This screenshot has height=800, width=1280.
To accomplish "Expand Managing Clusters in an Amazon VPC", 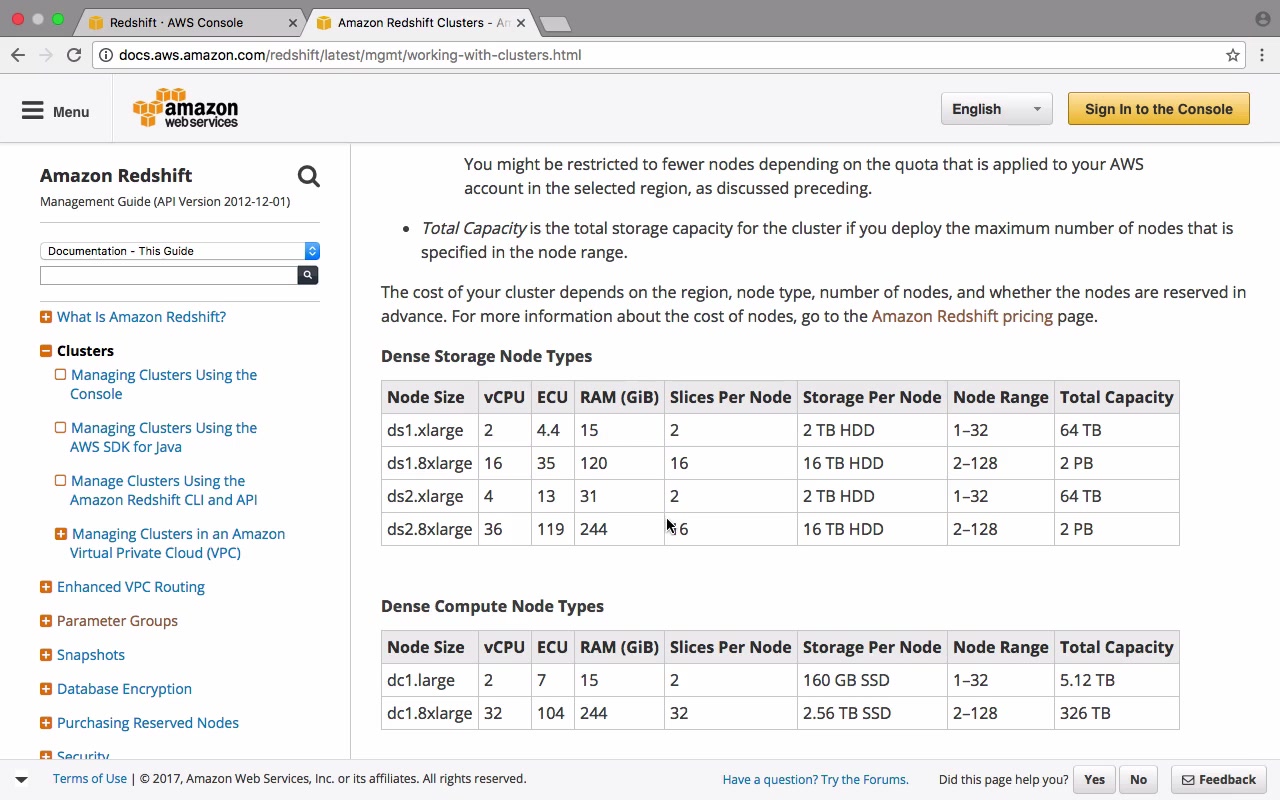I will pos(61,534).
